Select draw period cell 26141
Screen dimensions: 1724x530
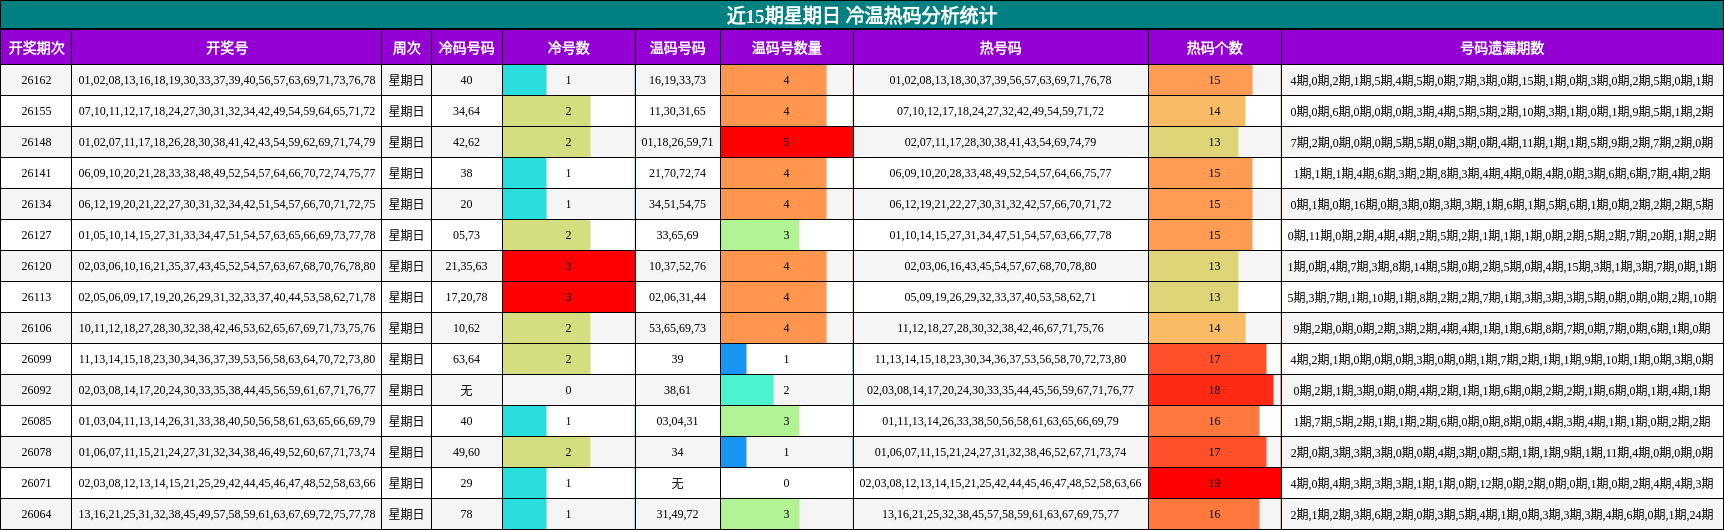[x=36, y=173]
